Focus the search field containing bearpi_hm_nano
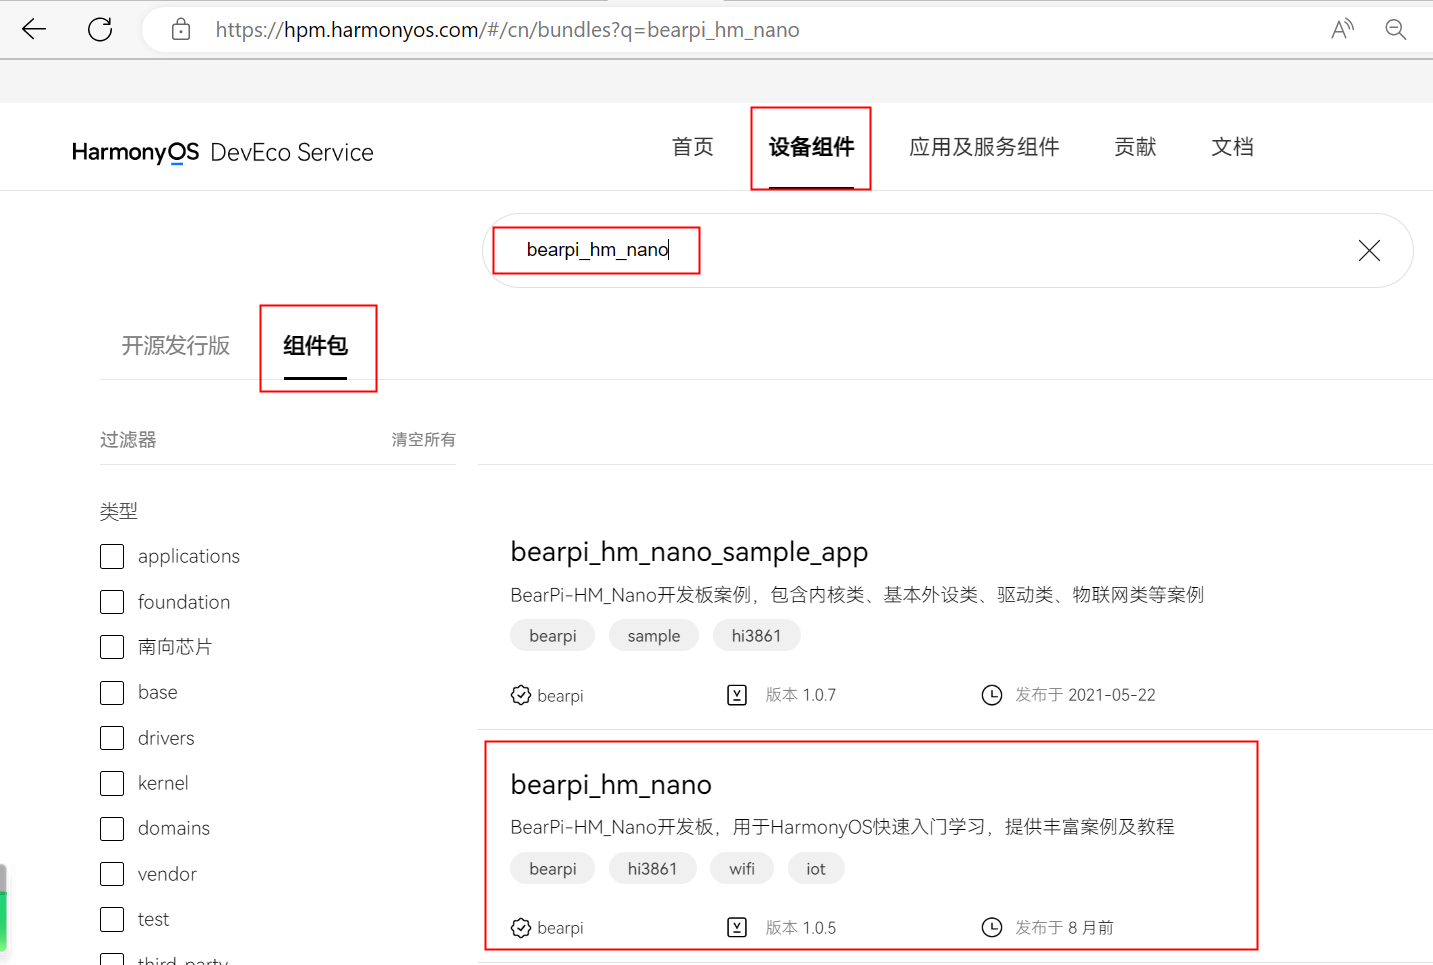1433x965 pixels. pyautogui.click(x=947, y=250)
